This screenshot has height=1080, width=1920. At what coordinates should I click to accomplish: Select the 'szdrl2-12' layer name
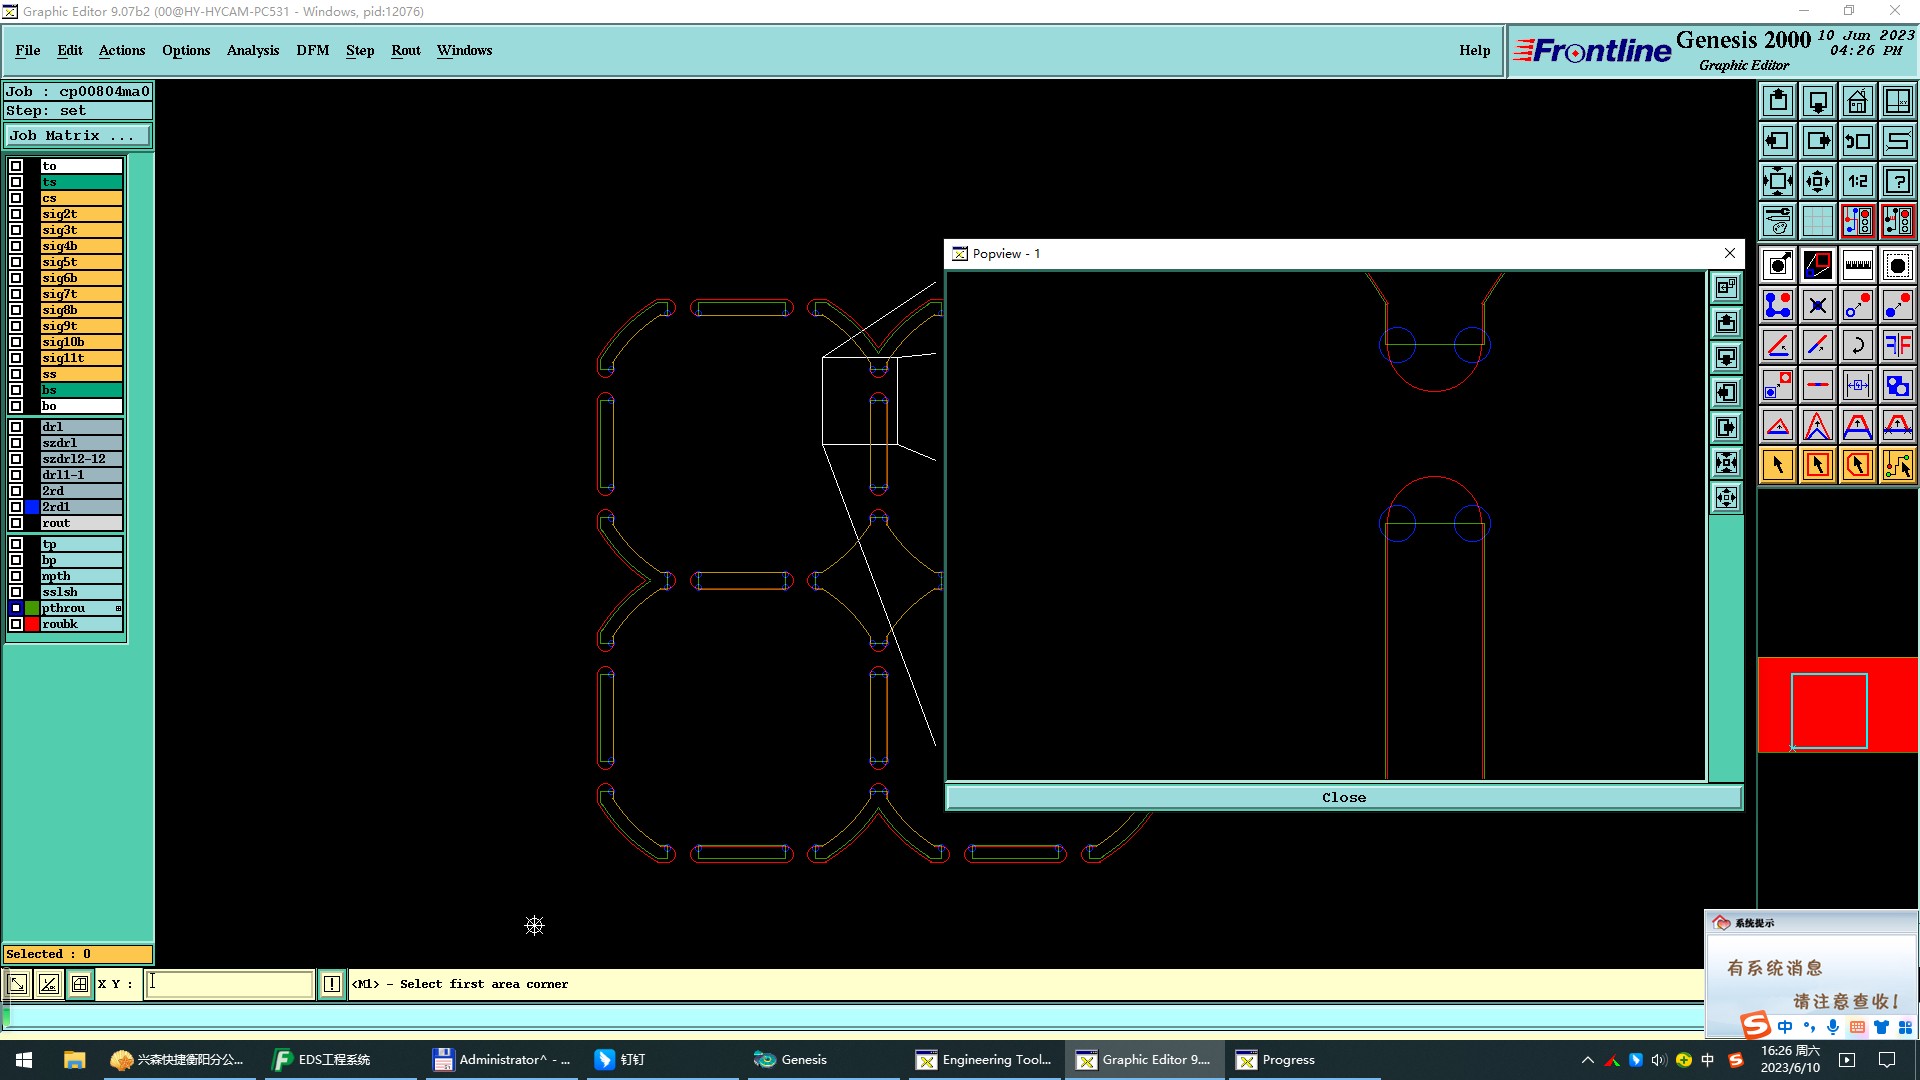point(81,459)
